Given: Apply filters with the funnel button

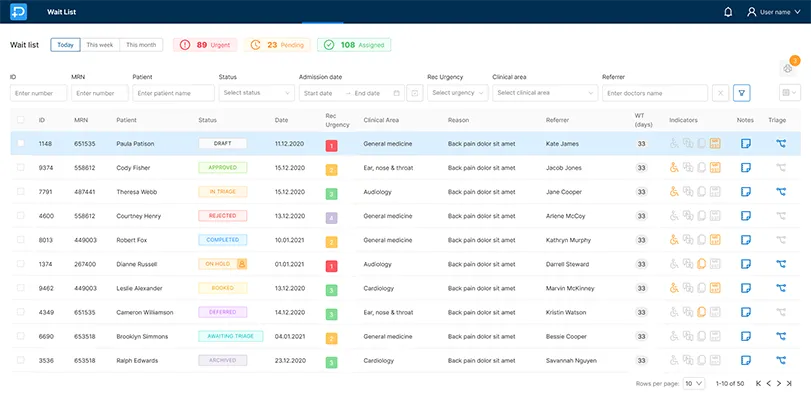Looking at the screenshot, I should (742, 93).
